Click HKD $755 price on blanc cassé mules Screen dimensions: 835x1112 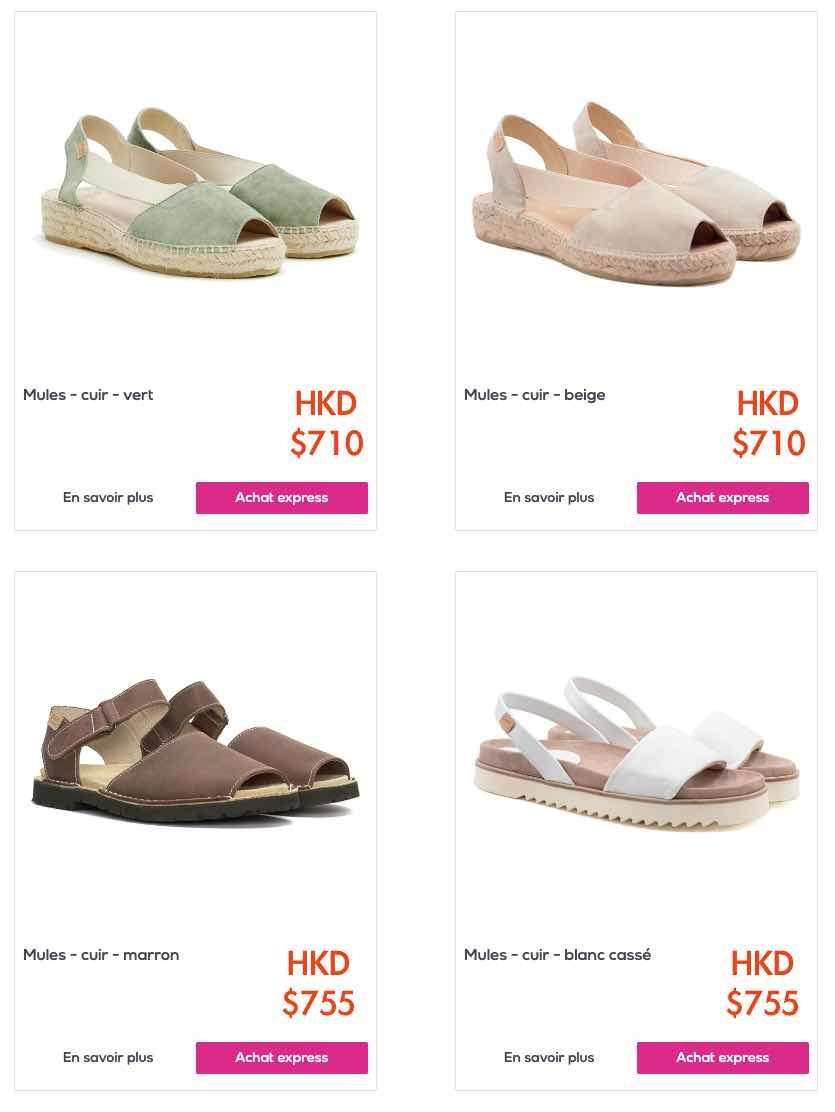(763, 983)
